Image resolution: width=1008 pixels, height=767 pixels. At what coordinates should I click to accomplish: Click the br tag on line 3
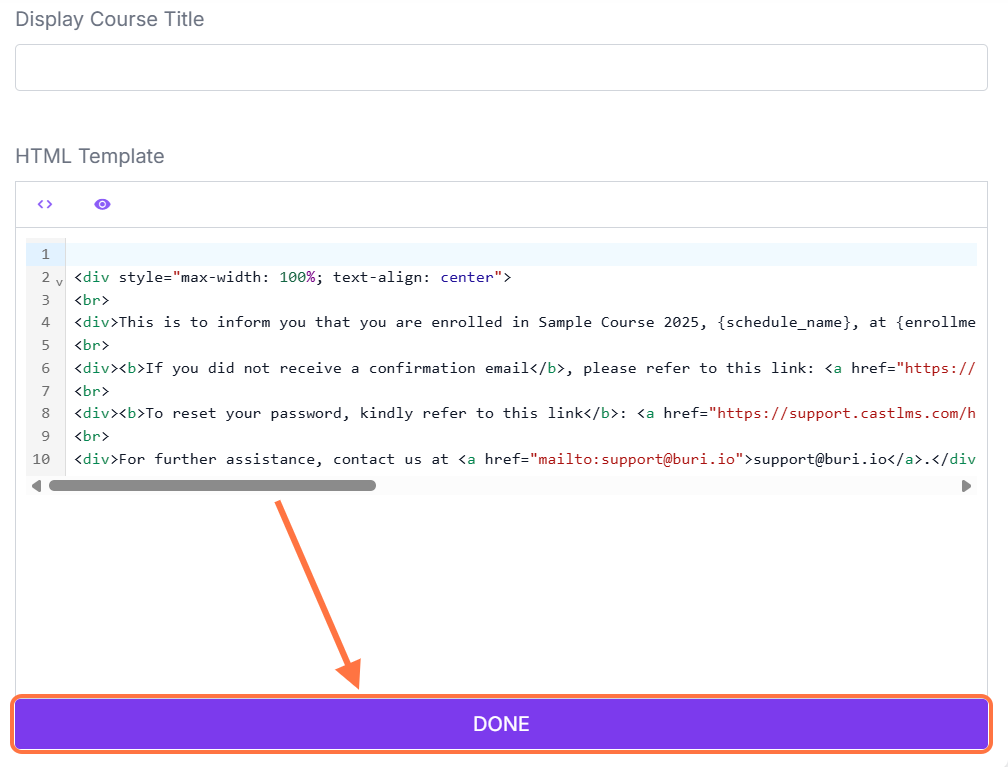(91, 300)
